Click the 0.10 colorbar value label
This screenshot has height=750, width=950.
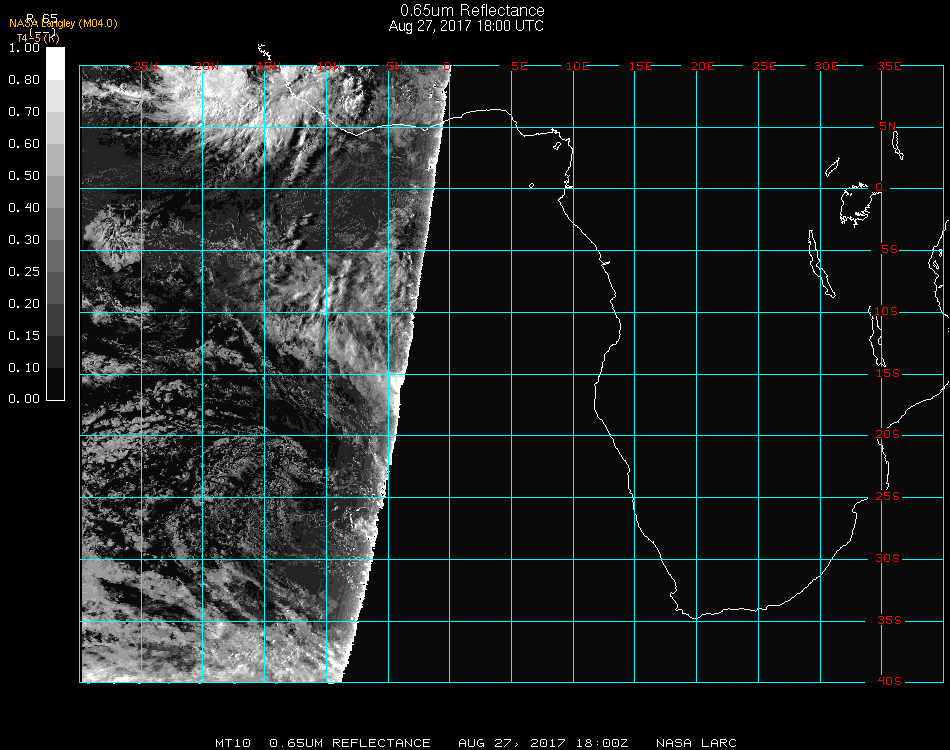[x=24, y=368]
